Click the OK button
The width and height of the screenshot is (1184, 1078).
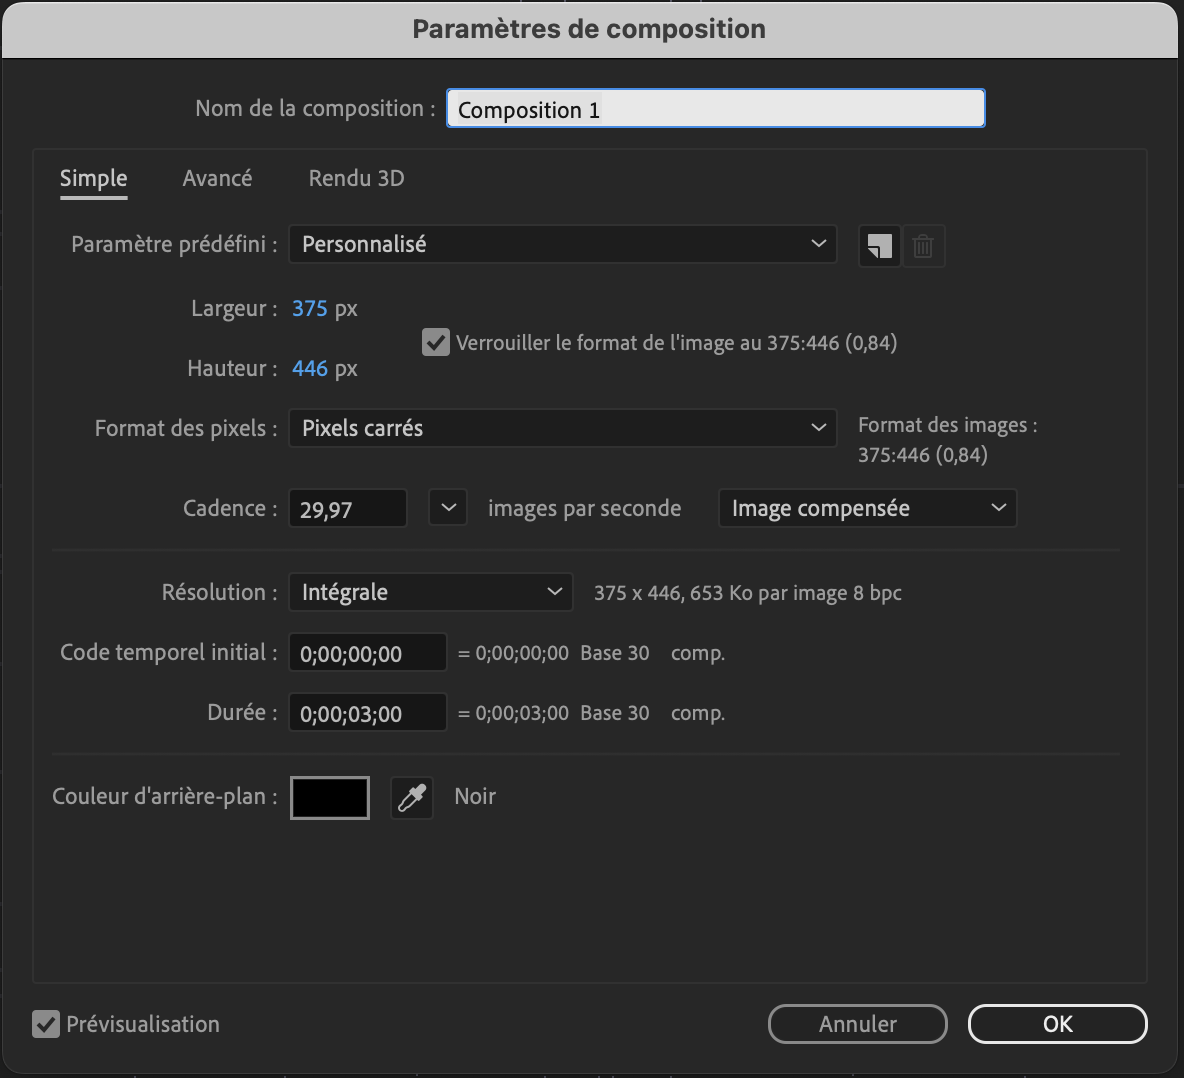click(x=1058, y=1024)
